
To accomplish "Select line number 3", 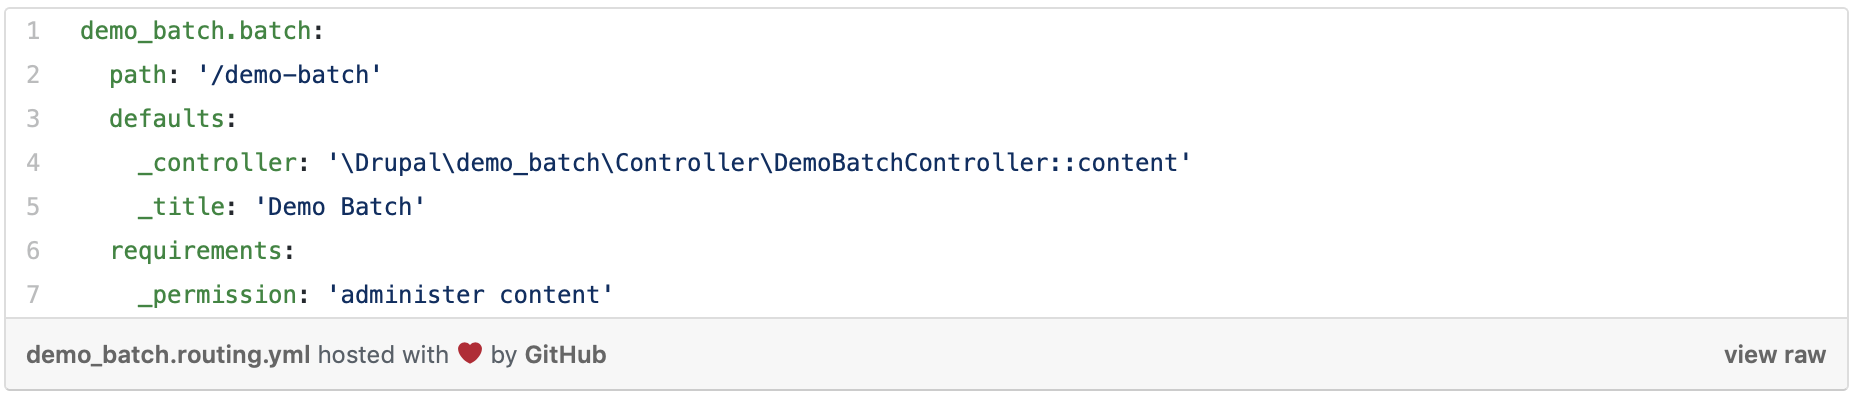I will point(33,119).
